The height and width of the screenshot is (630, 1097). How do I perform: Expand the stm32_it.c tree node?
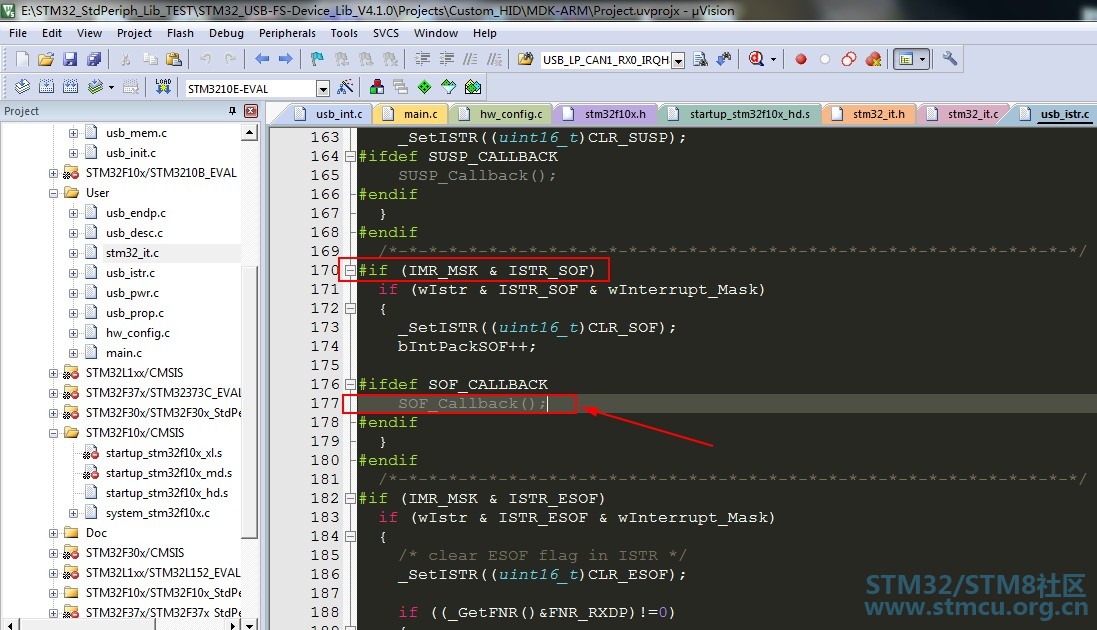pos(73,253)
